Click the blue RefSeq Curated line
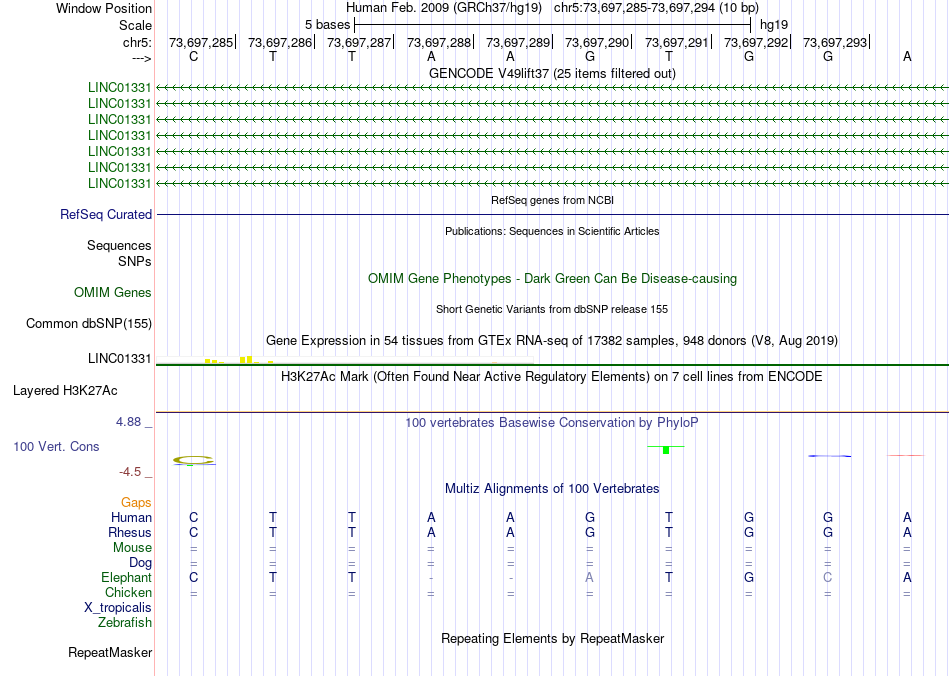 [x=552, y=214]
